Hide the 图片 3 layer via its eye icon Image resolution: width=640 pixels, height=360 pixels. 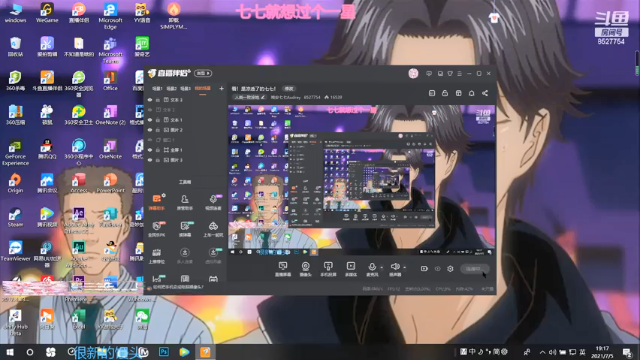150,160
